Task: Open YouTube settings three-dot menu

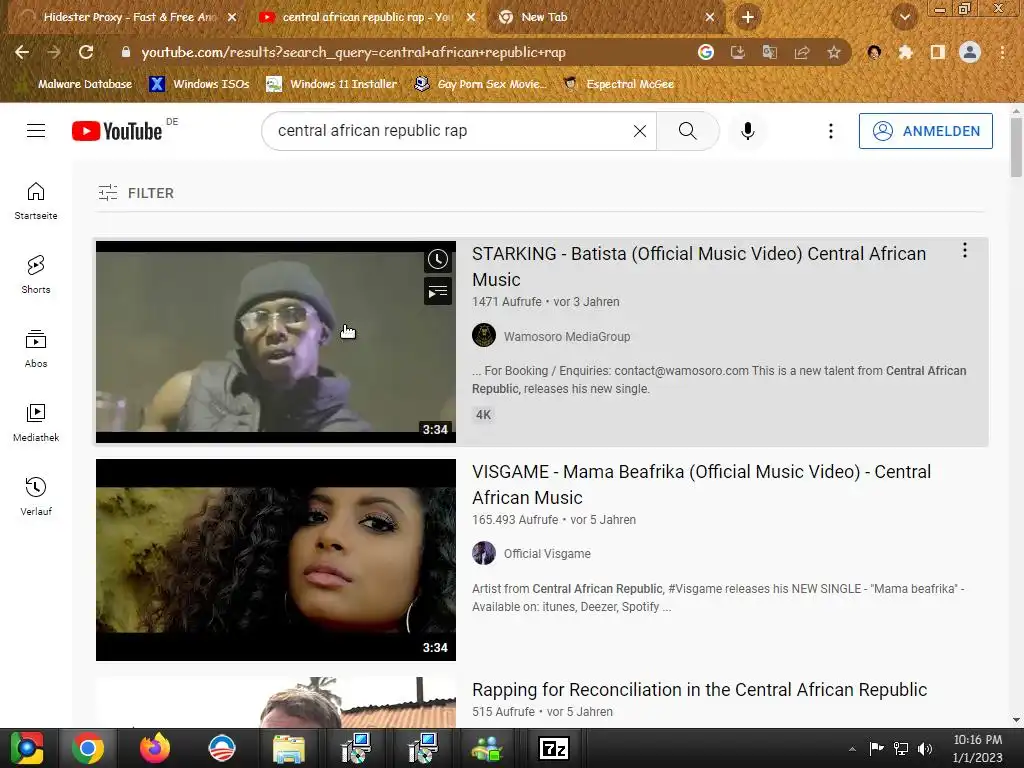Action: (x=831, y=131)
